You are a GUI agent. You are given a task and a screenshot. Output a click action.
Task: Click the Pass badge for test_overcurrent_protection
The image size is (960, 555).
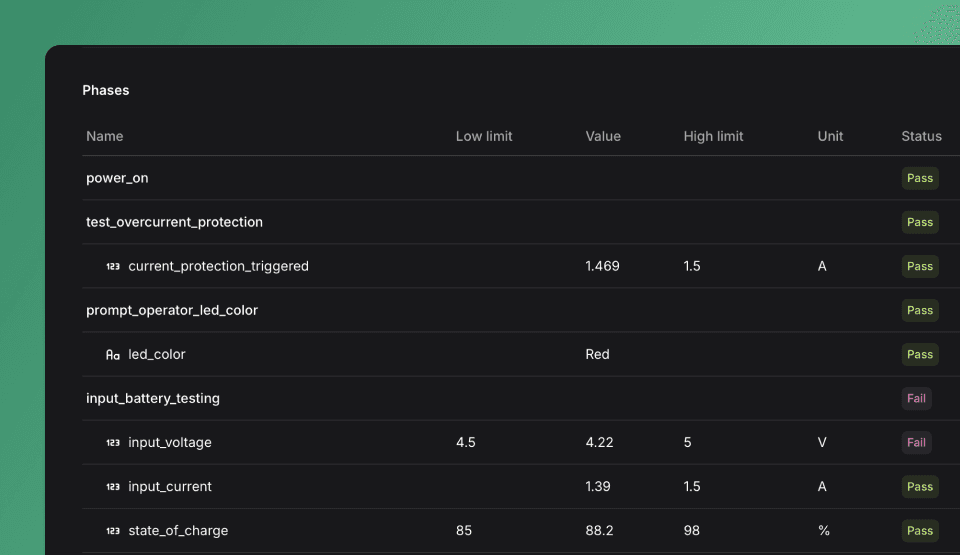coord(920,222)
